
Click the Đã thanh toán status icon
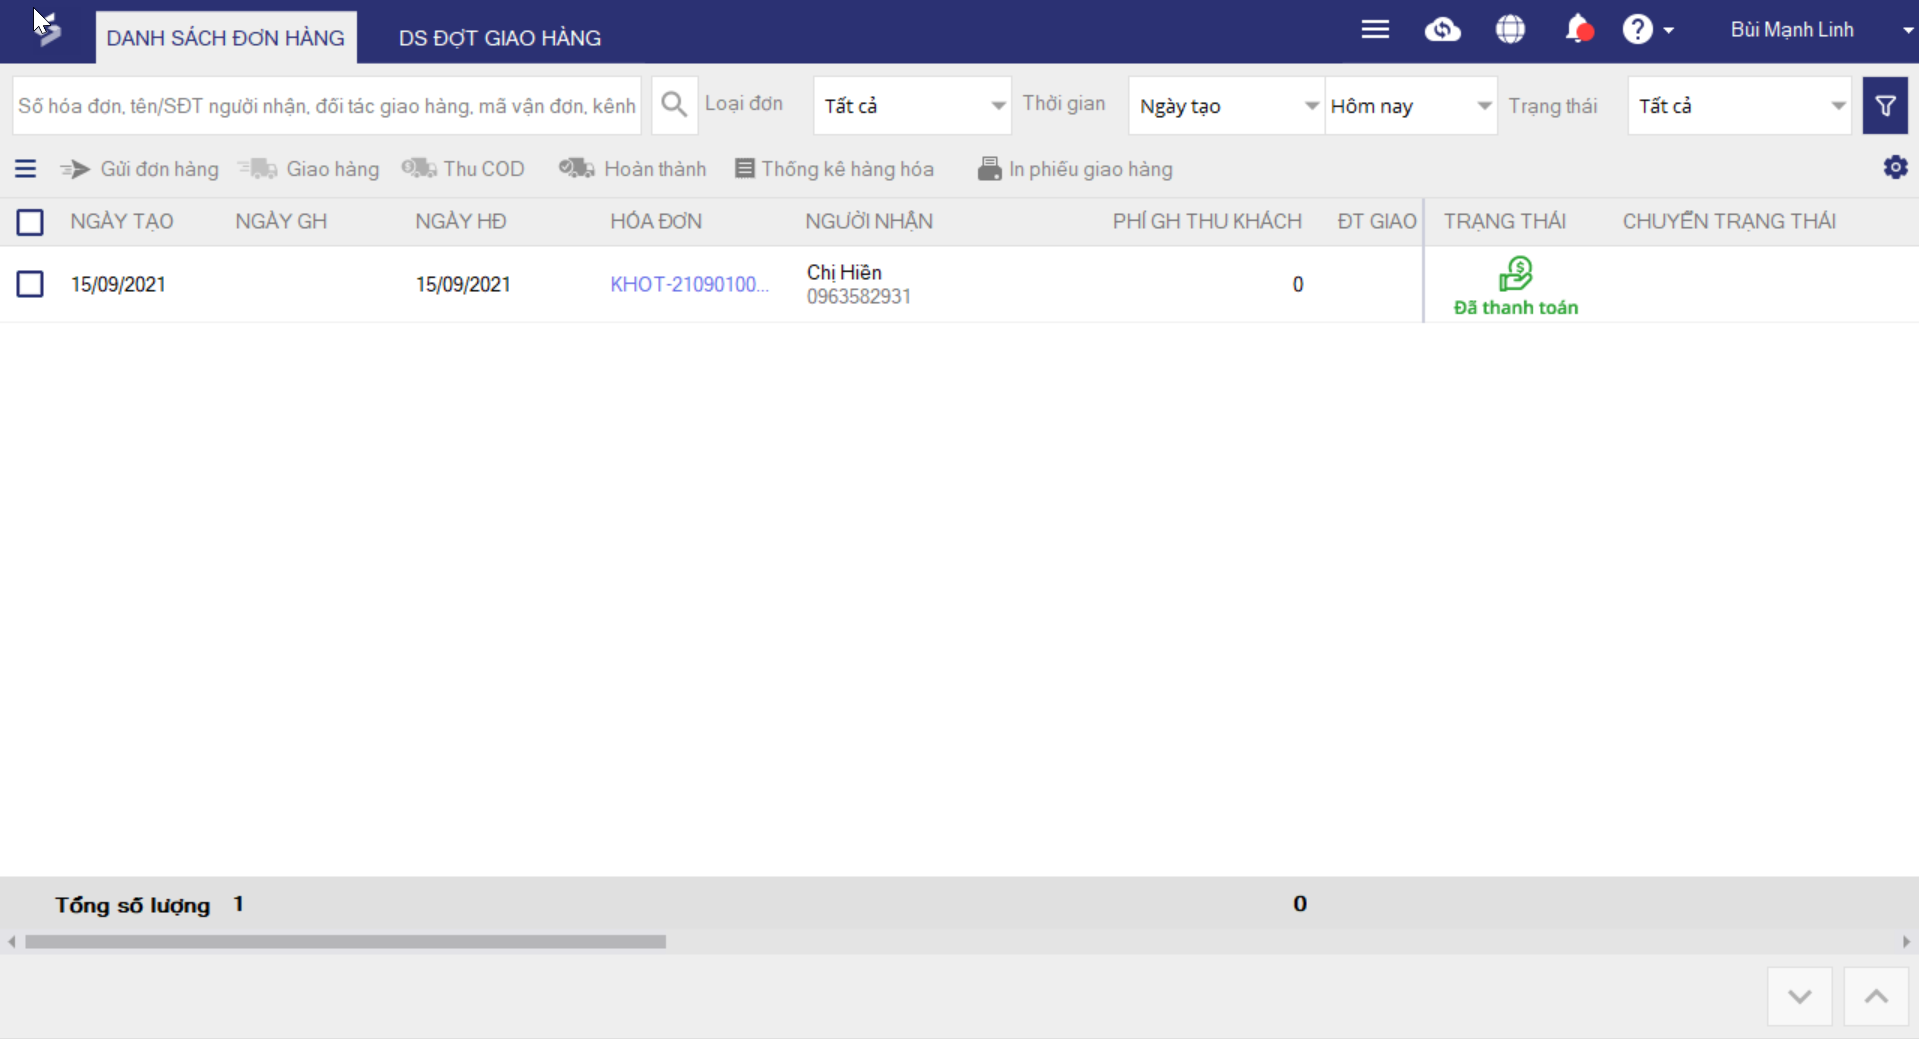[x=1516, y=273]
